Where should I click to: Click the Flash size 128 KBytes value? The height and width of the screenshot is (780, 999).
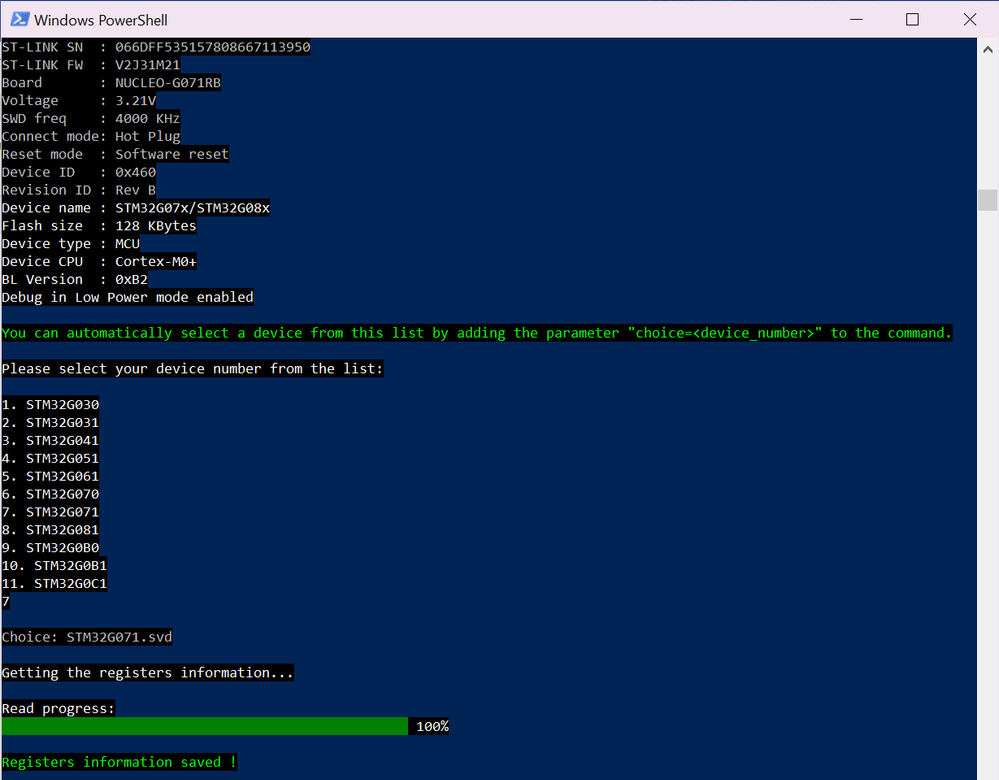(155, 226)
